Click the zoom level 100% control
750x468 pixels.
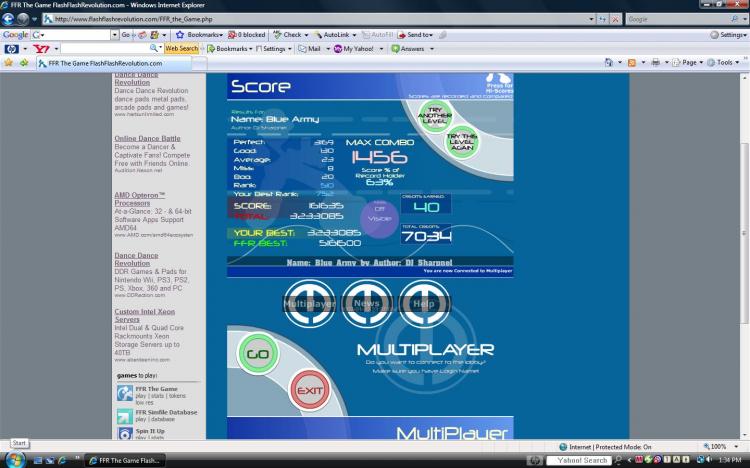(x=717, y=446)
